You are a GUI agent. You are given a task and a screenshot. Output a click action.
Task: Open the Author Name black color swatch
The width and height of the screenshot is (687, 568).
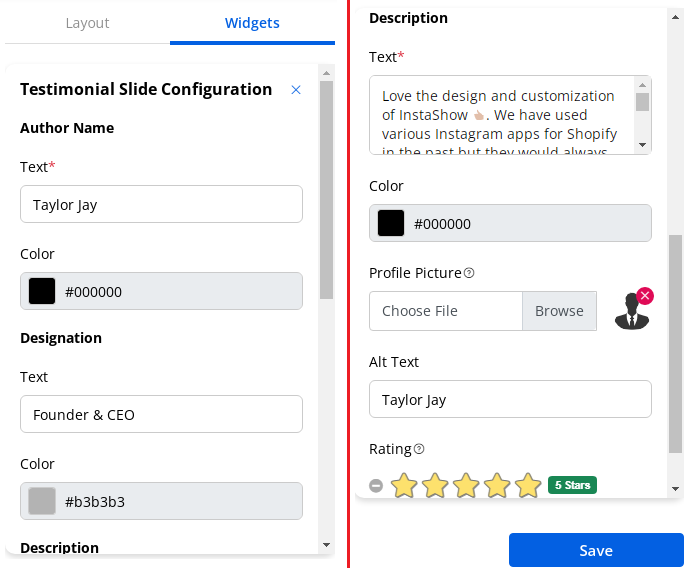pyautogui.click(x=42, y=292)
